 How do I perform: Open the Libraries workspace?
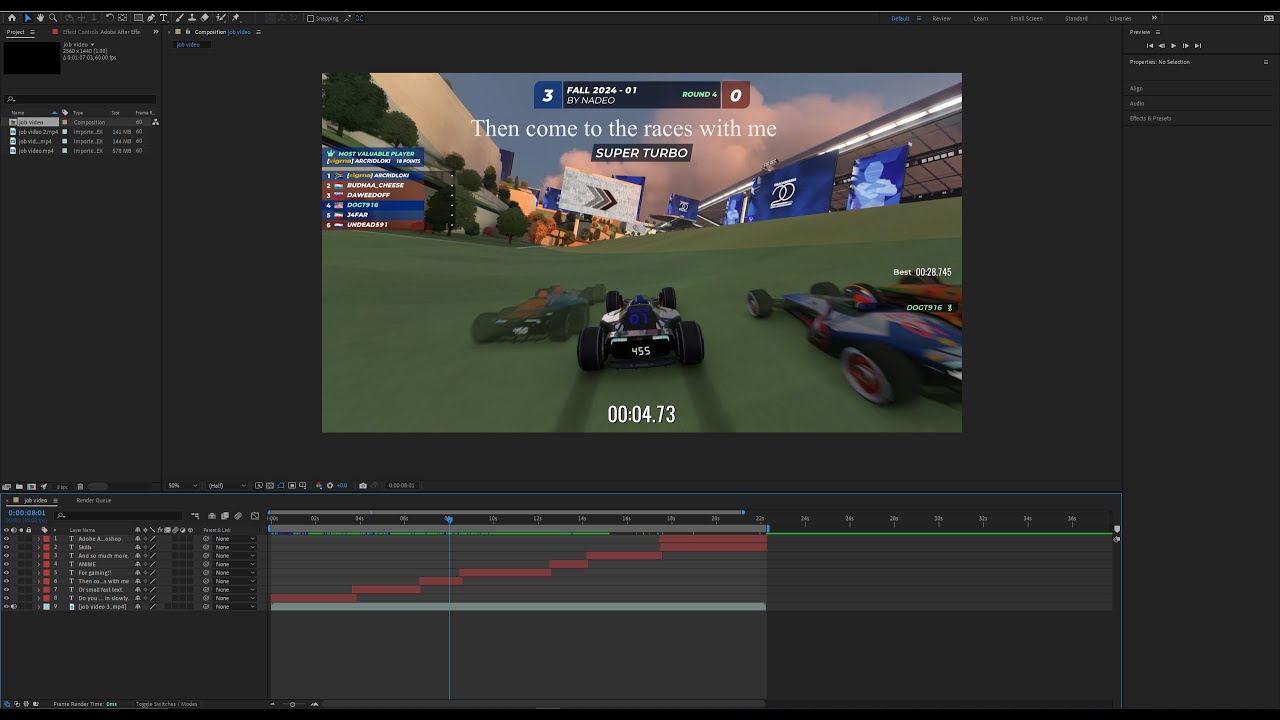pos(1120,18)
